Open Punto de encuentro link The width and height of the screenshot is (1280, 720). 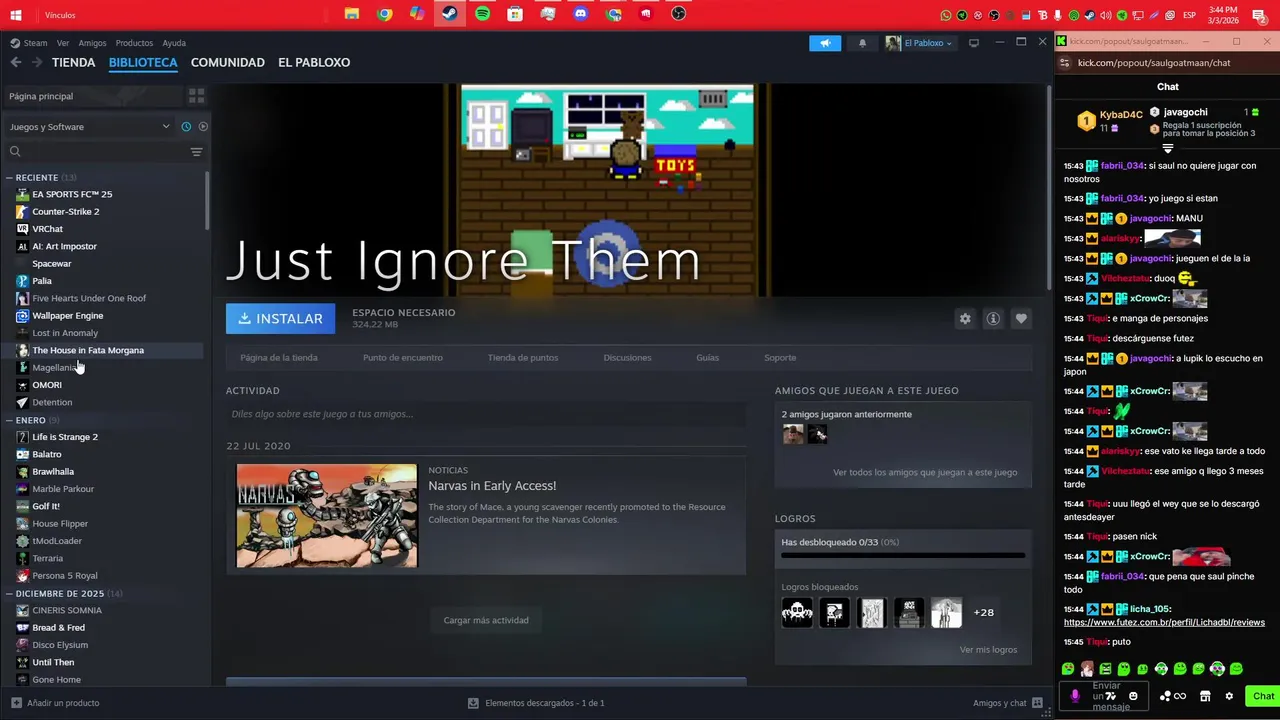[x=403, y=358]
